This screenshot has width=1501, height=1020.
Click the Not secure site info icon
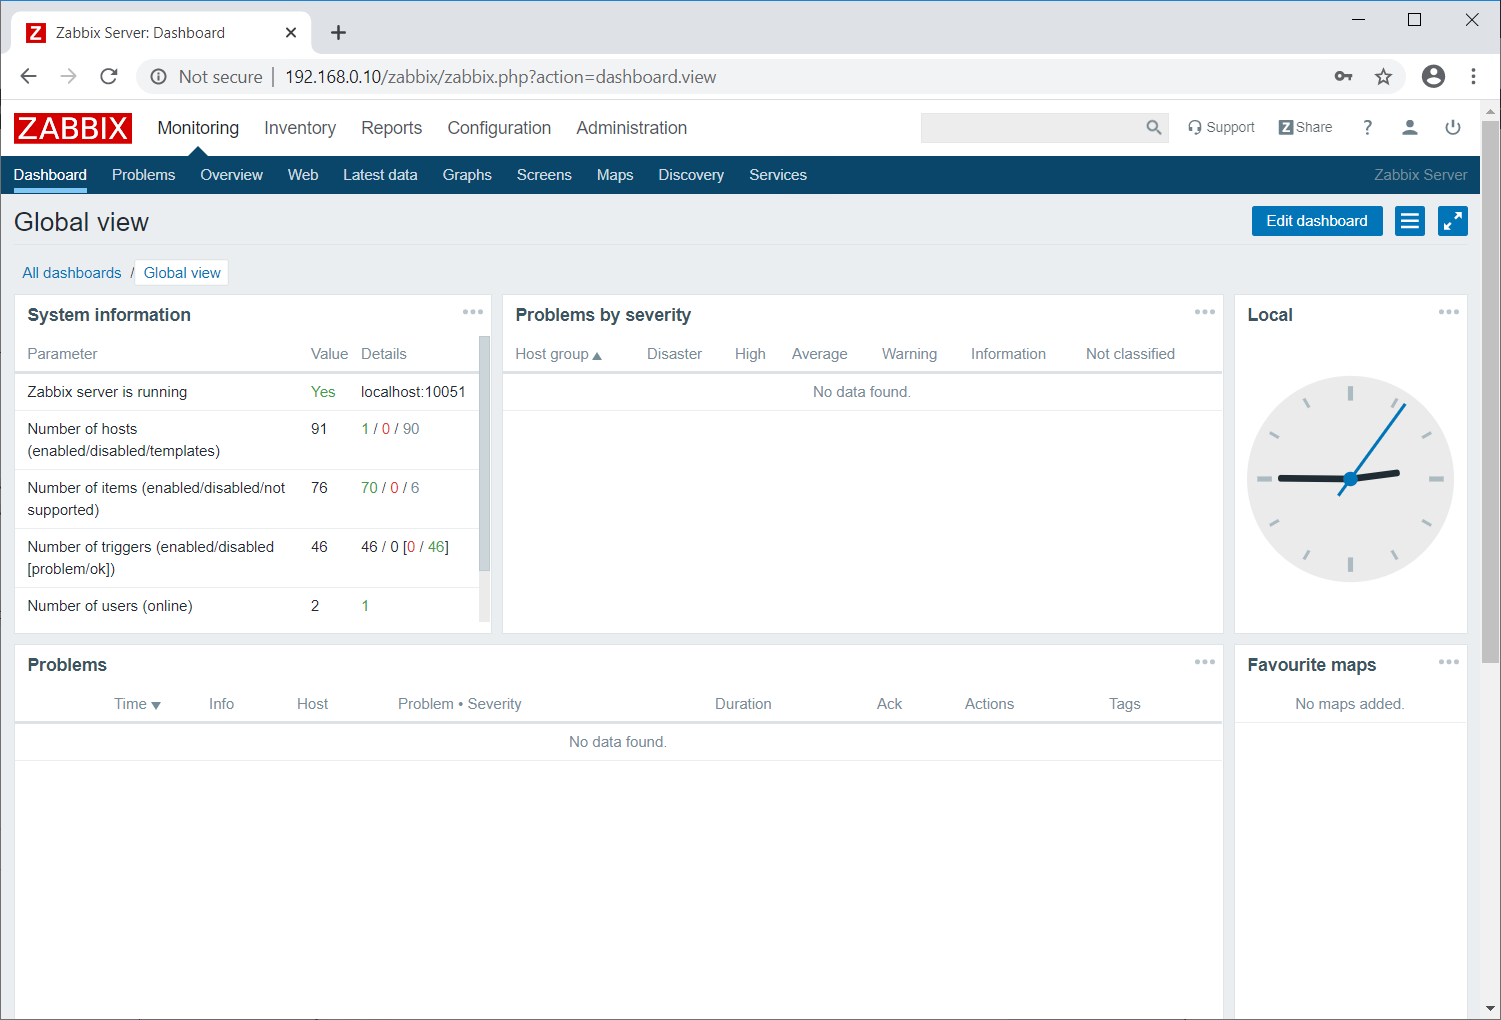(158, 77)
